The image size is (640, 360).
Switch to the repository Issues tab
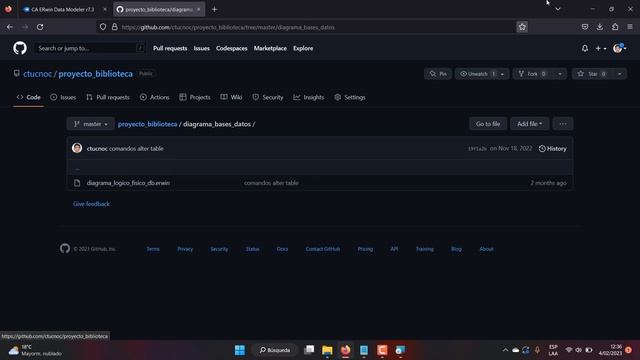click(63, 97)
